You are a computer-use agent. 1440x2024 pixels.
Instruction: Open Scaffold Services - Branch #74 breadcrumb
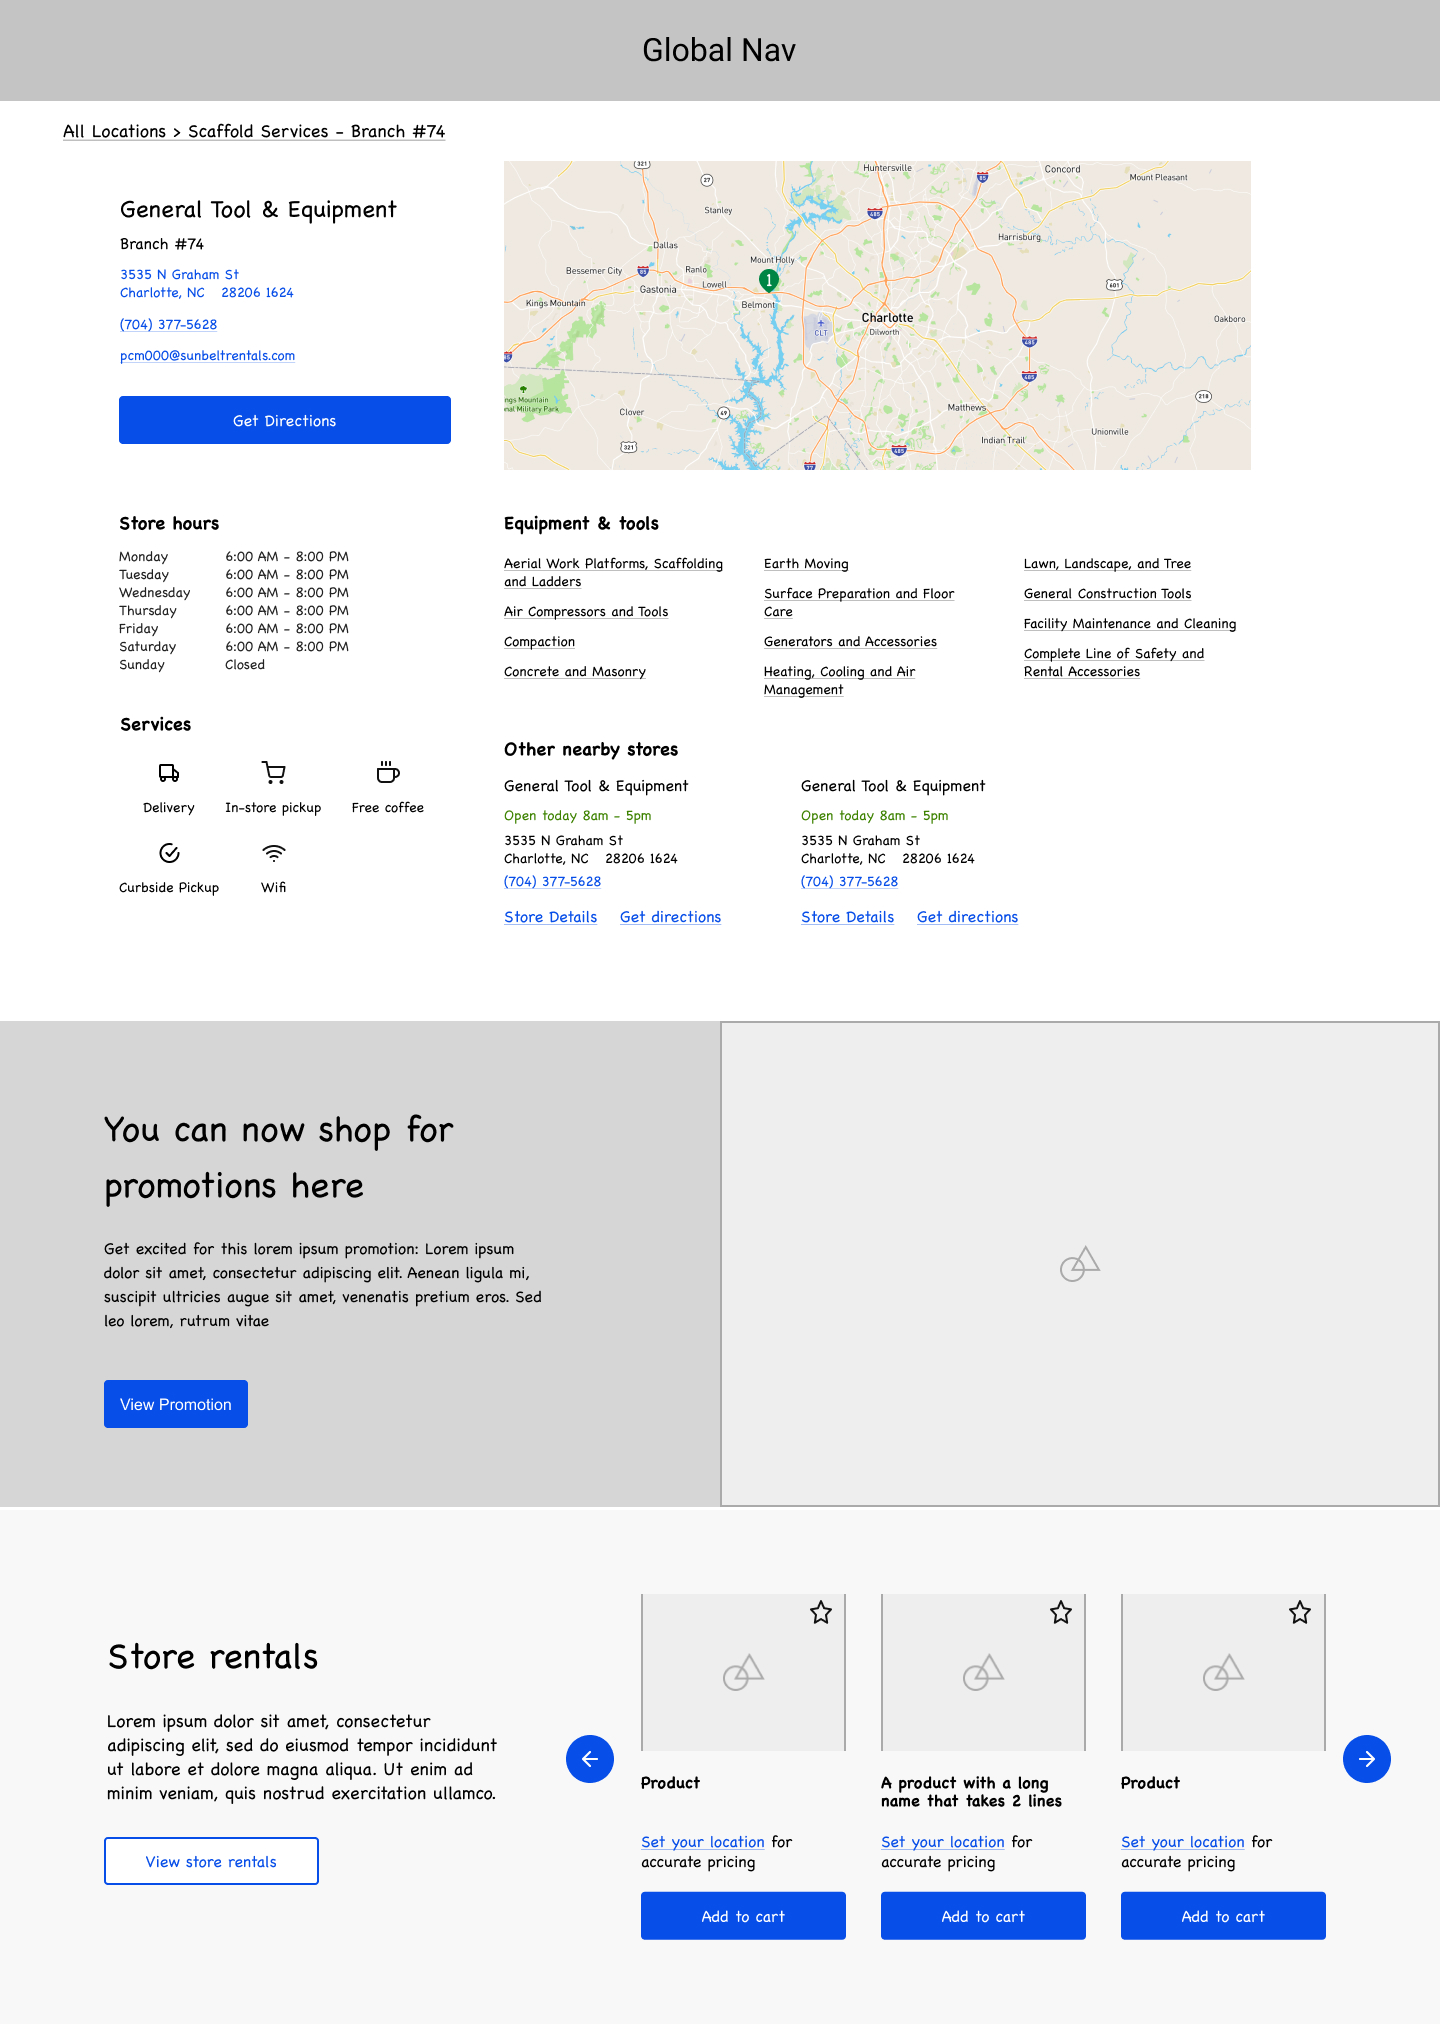pyautogui.click(x=316, y=131)
